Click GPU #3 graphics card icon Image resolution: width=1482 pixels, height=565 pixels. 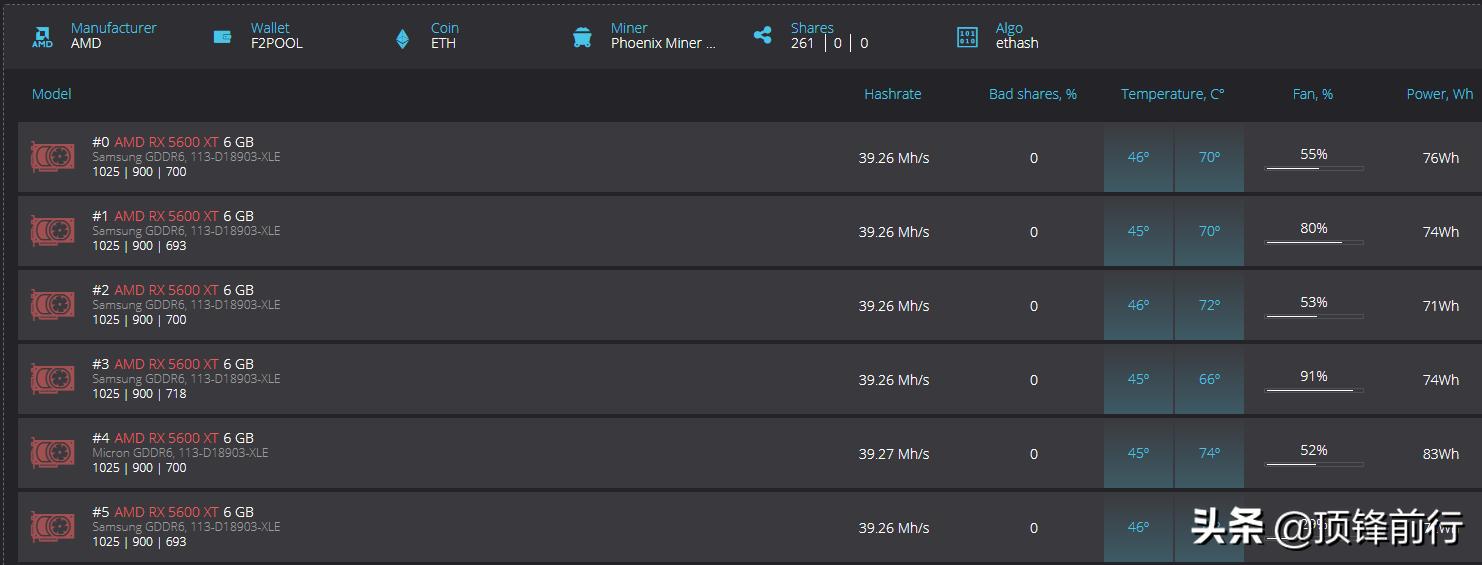52,379
